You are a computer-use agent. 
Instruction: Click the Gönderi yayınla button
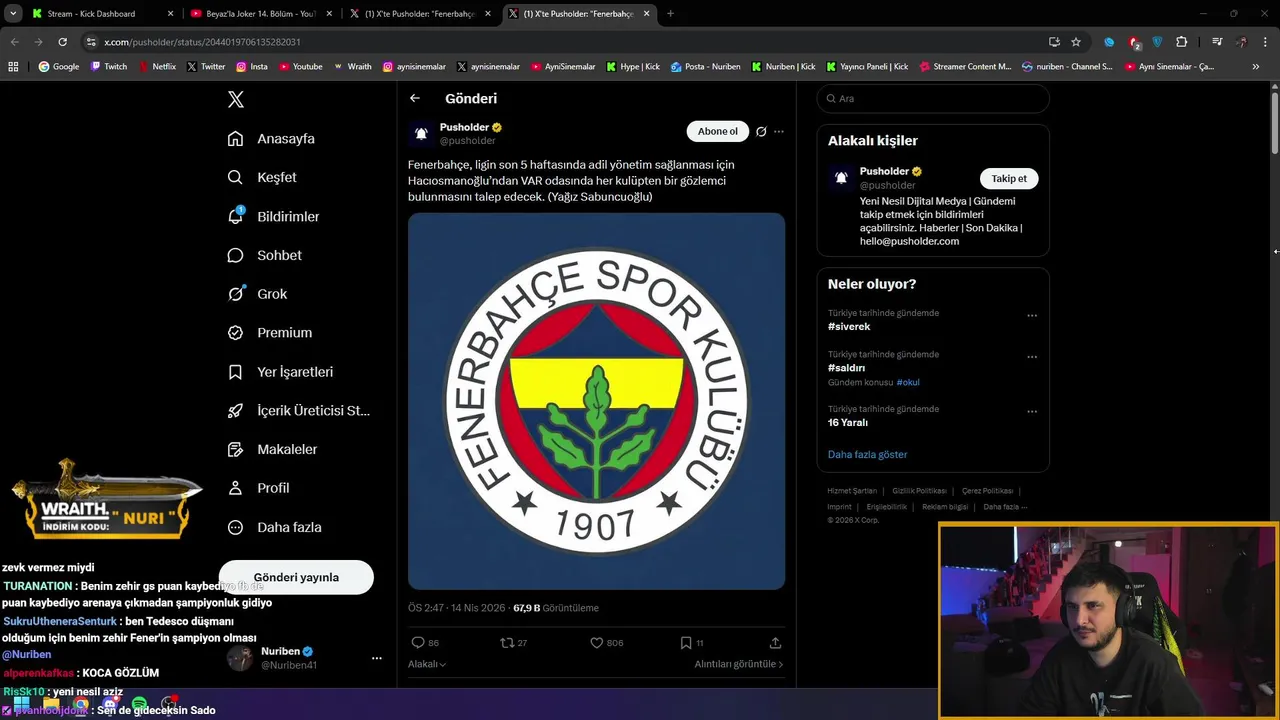pos(296,577)
